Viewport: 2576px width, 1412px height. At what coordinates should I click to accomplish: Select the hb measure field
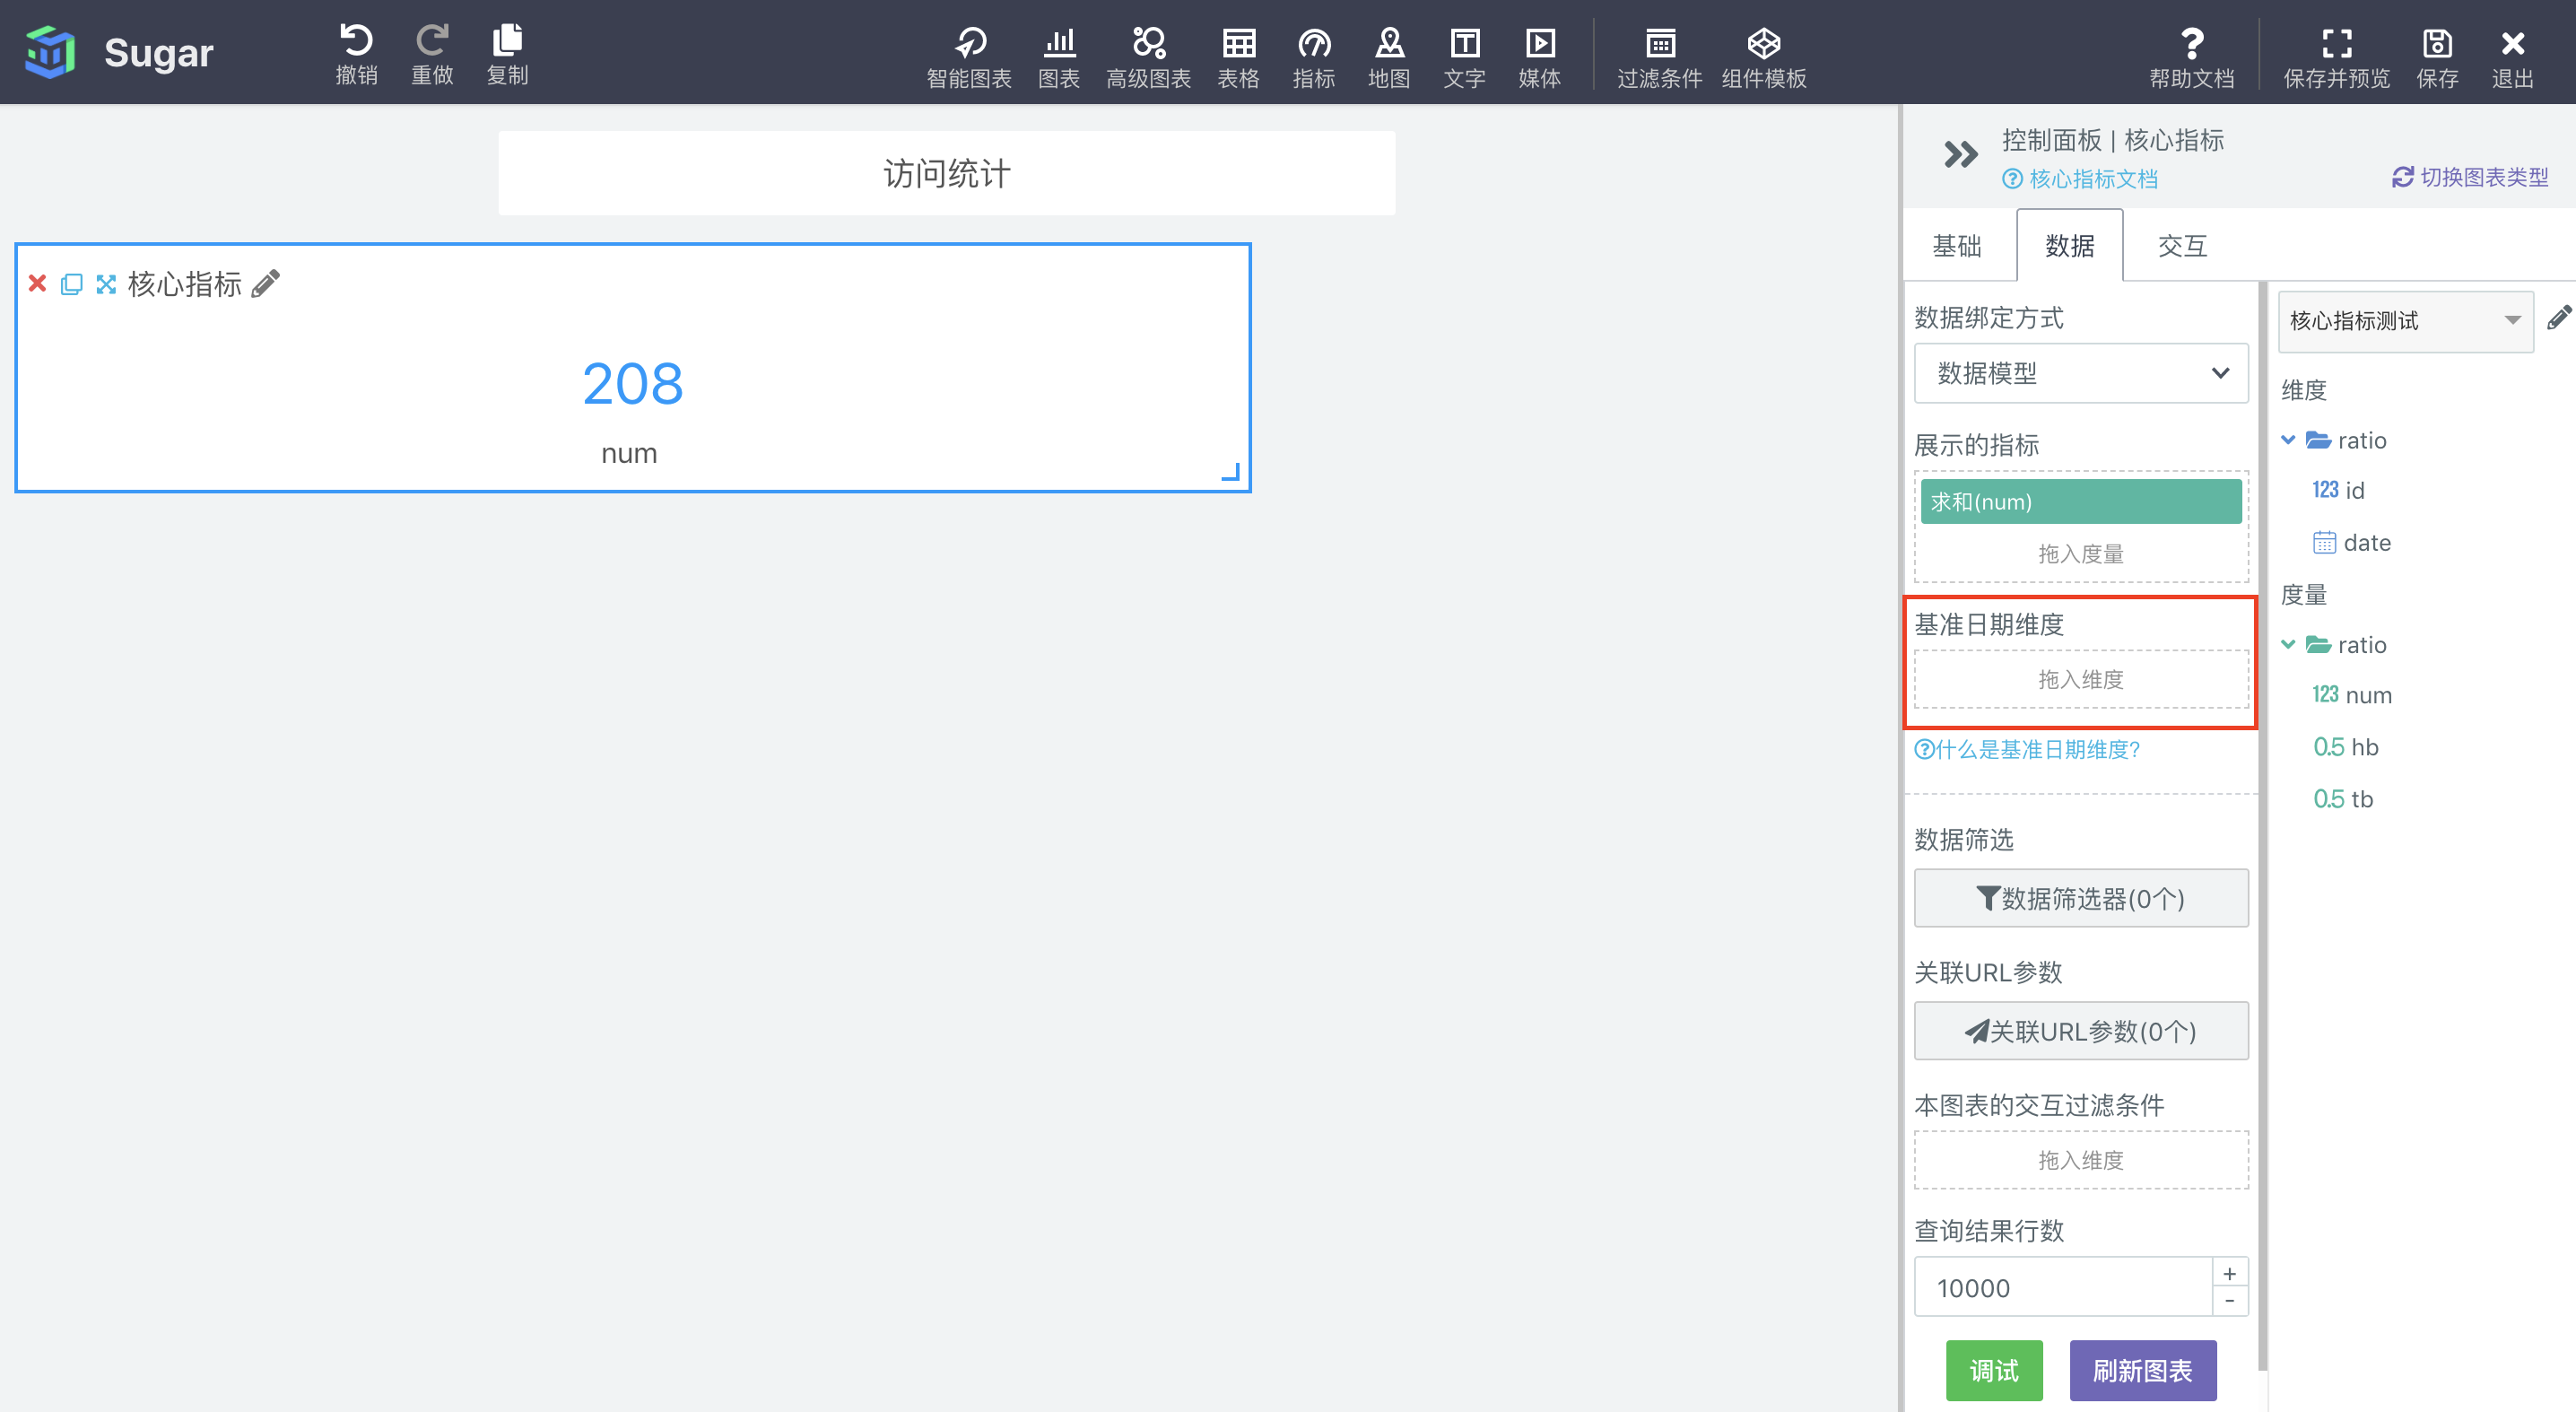pyautogui.click(x=2346, y=747)
